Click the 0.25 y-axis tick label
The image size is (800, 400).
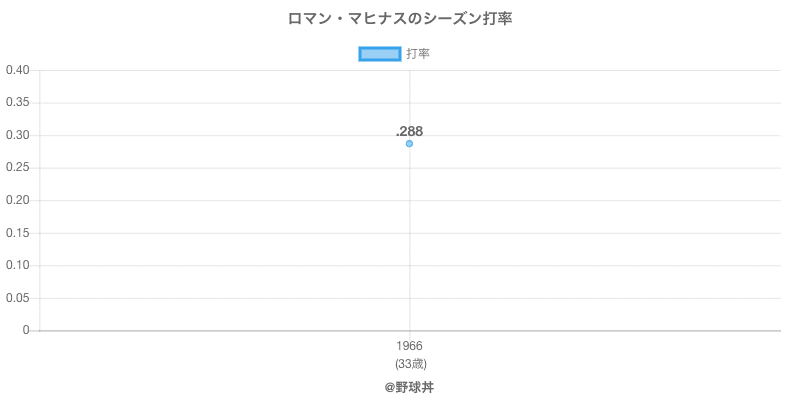pyautogui.click(x=17, y=168)
